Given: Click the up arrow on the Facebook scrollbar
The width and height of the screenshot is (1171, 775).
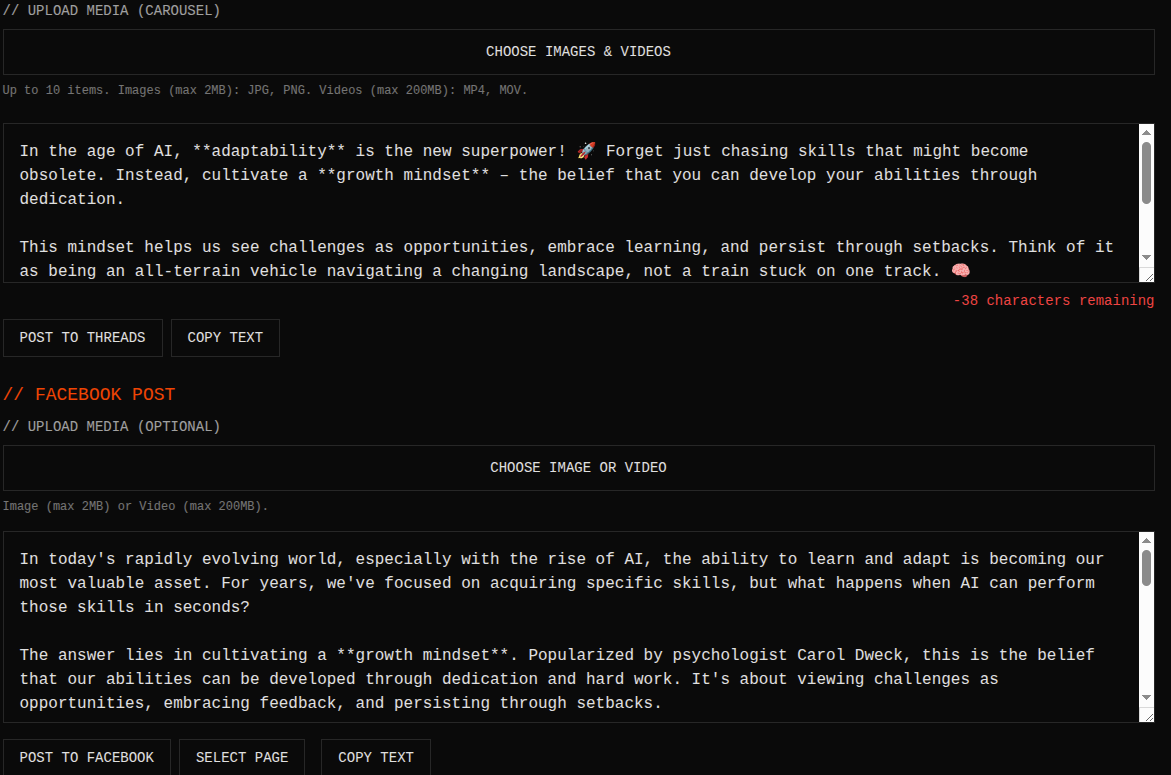Looking at the screenshot, I should click(1146, 539).
